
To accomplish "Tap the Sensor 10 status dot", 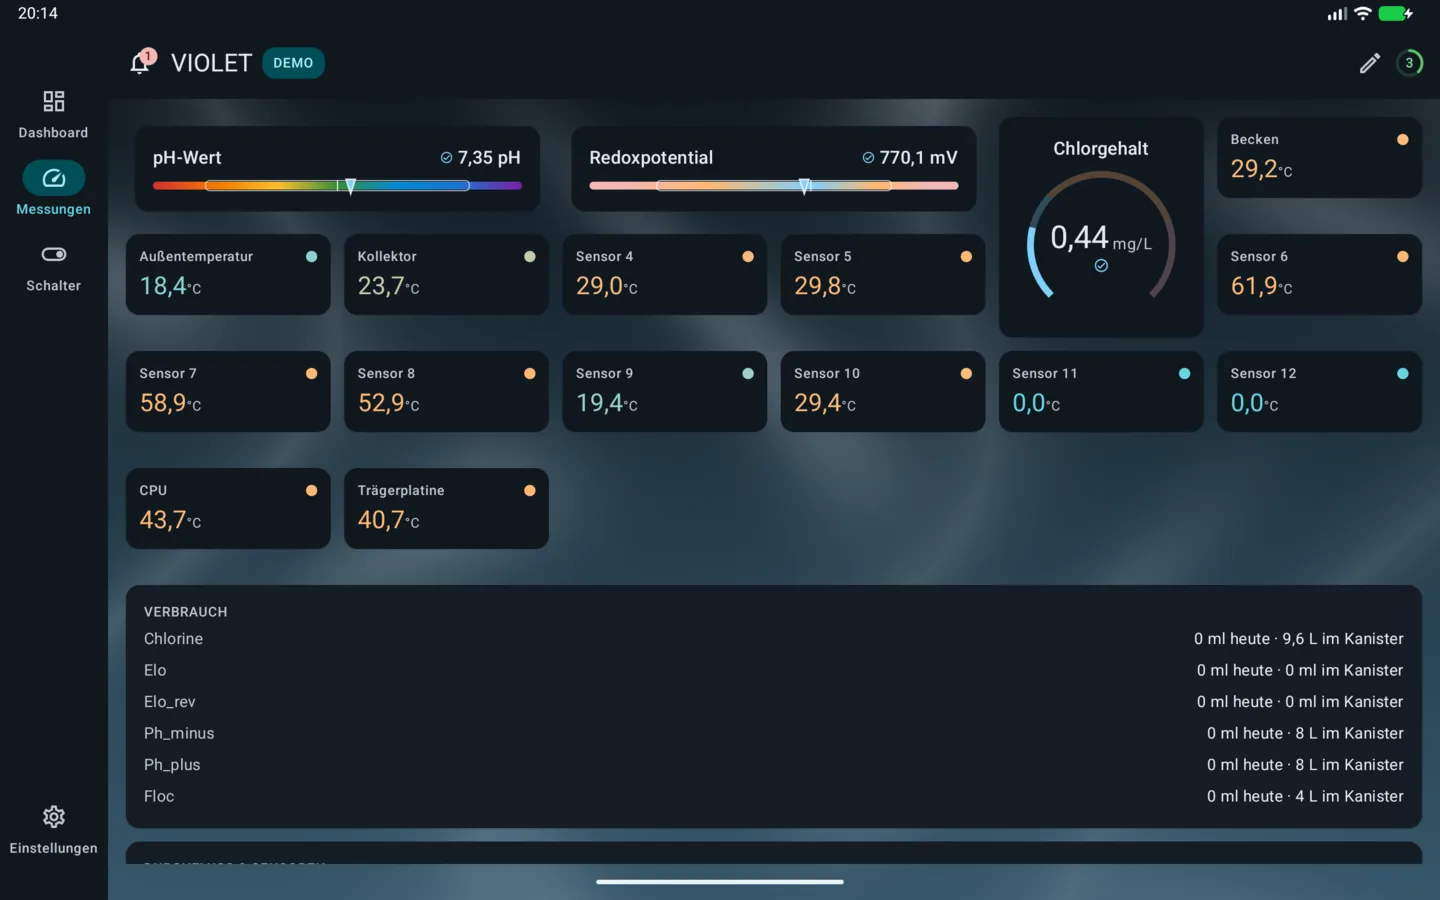I will [x=966, y=374].
